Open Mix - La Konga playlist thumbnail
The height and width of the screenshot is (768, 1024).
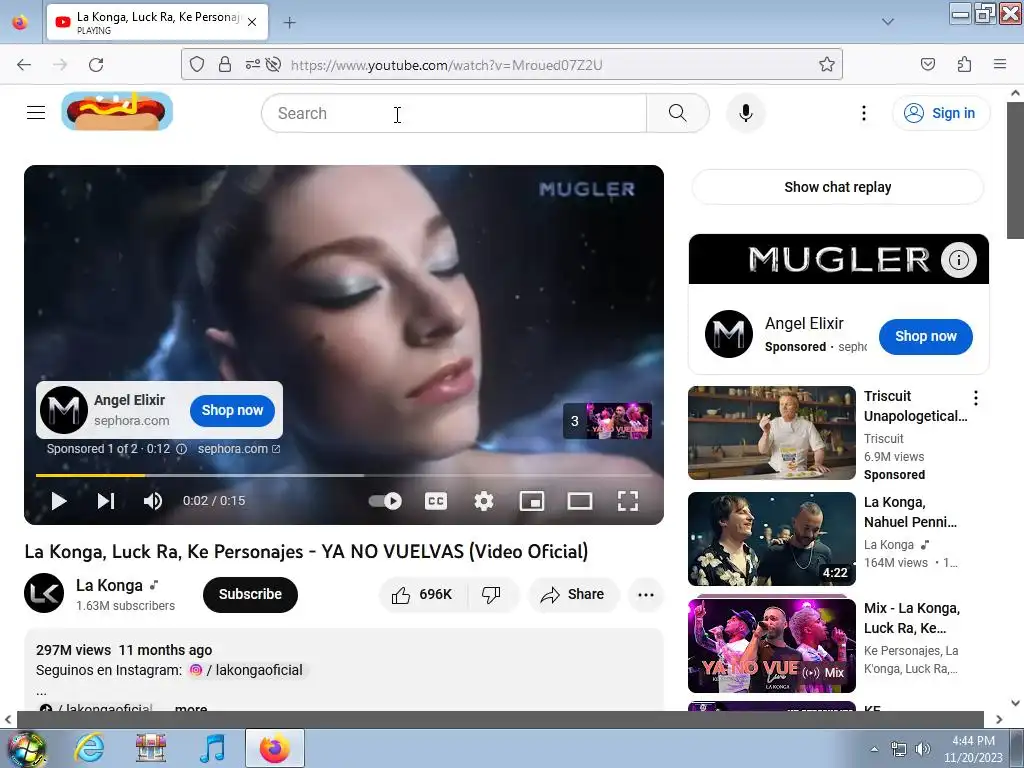[x=772, y=645]
